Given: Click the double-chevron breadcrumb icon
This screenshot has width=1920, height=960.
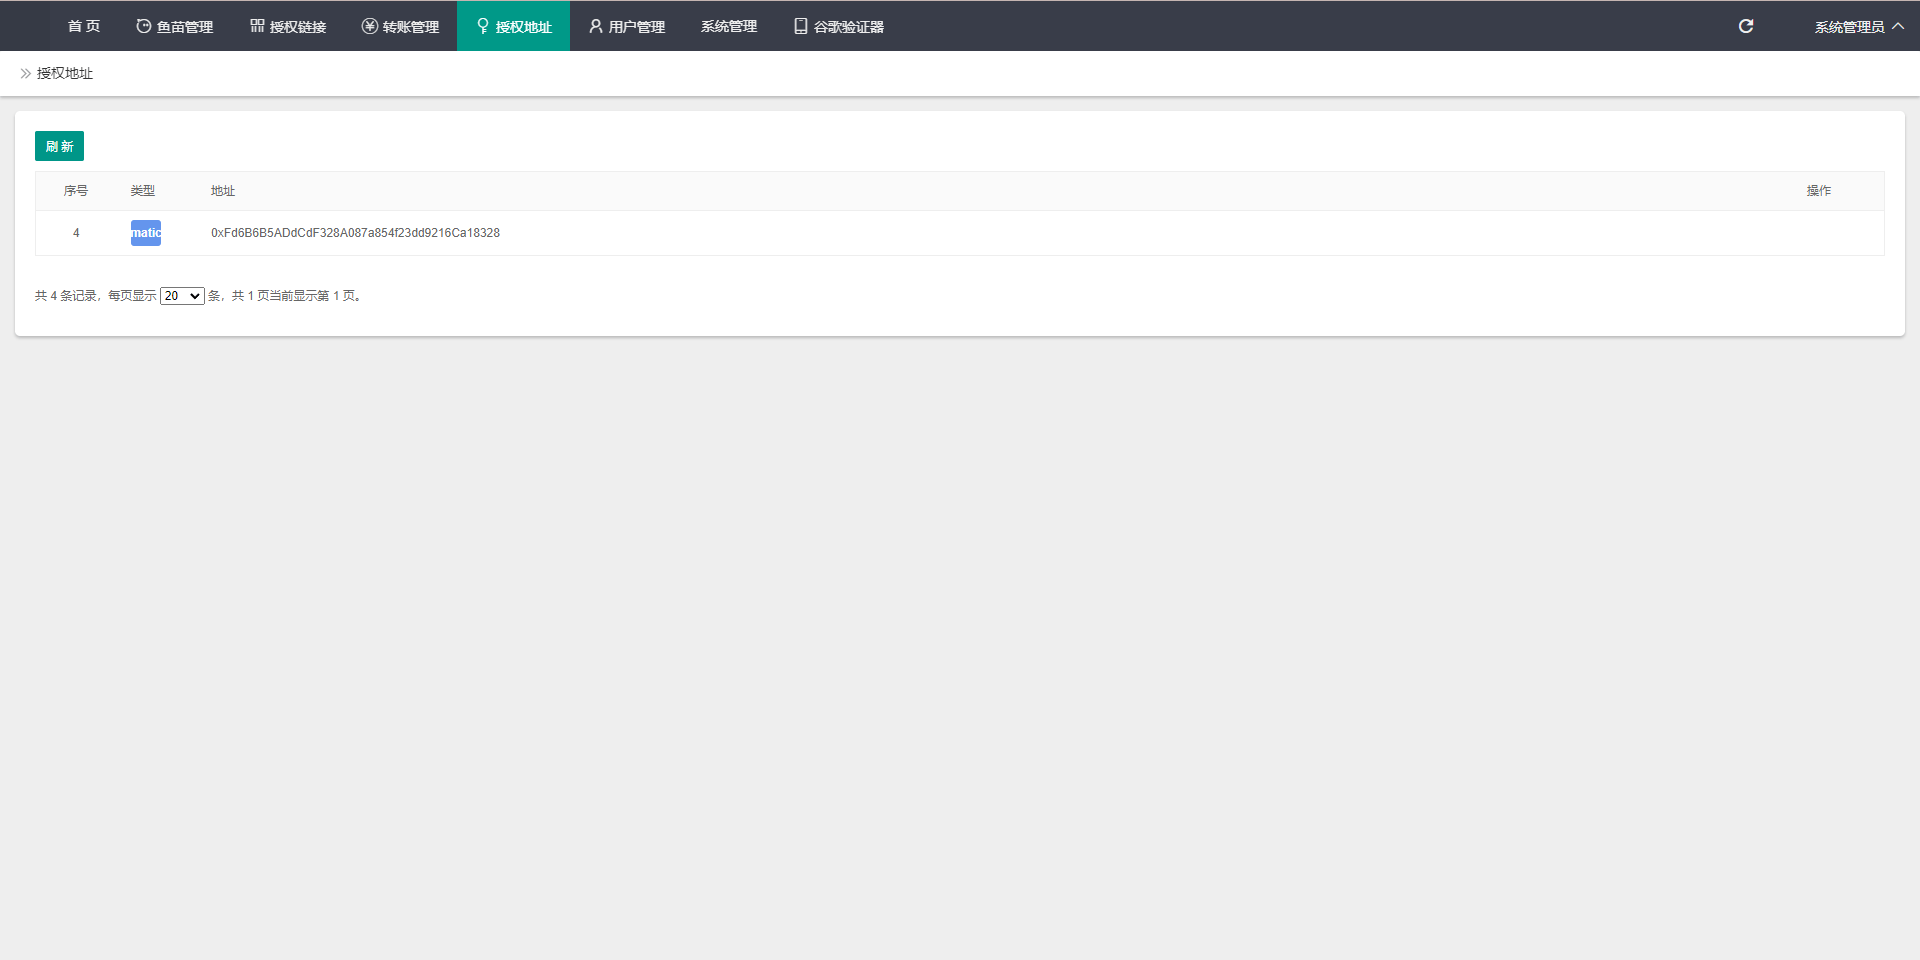Looking at the screenshot, I should pos(26,73).
